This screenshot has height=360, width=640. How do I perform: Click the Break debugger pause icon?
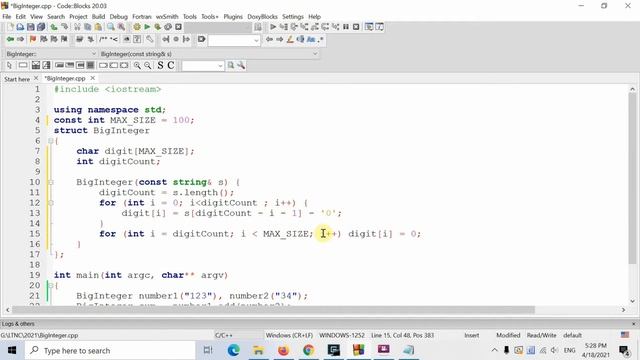pyautogui.click(x=346, y=27)
